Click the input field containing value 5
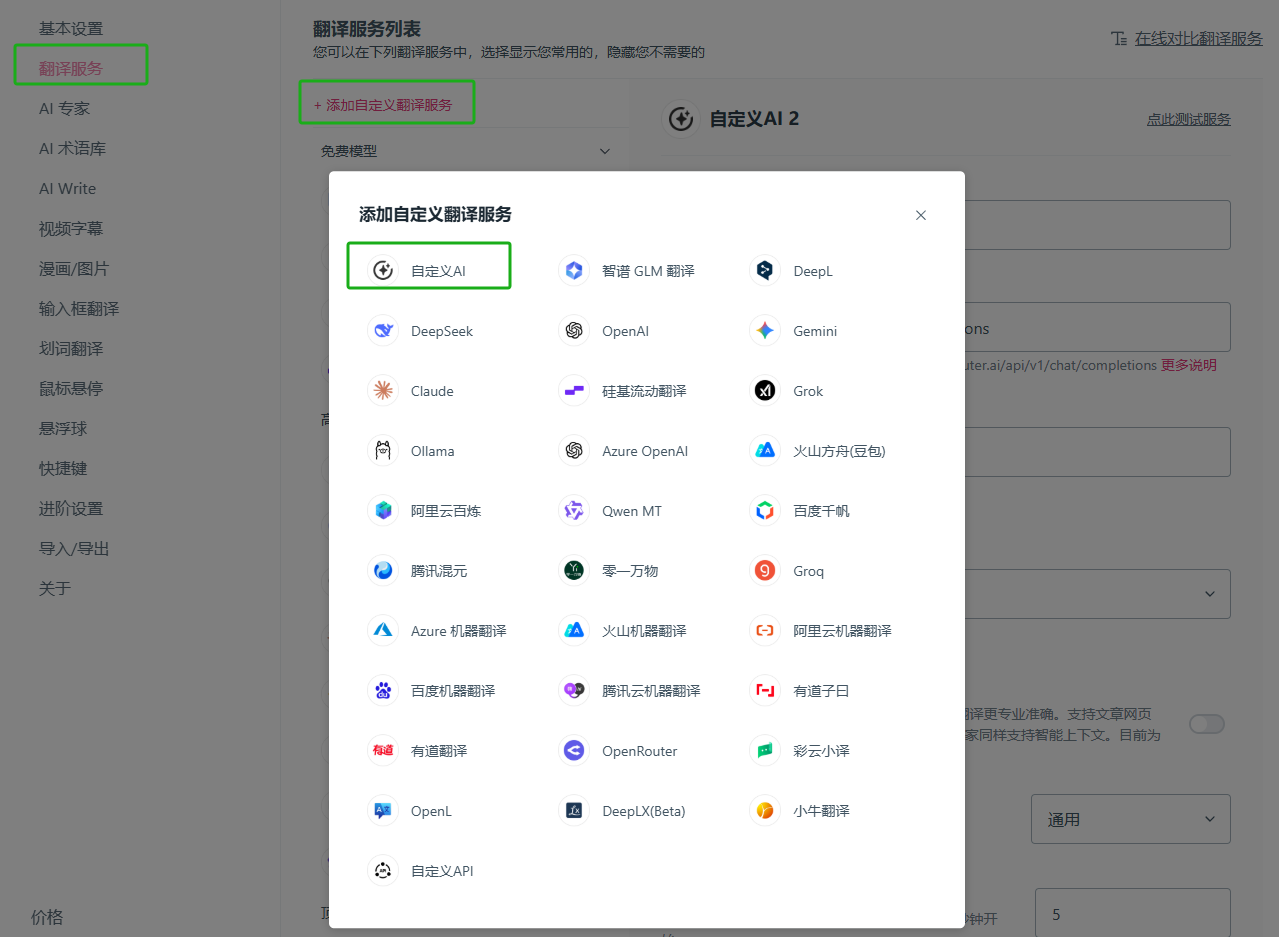This screenshot has height=937, width=1279. 1131,913
